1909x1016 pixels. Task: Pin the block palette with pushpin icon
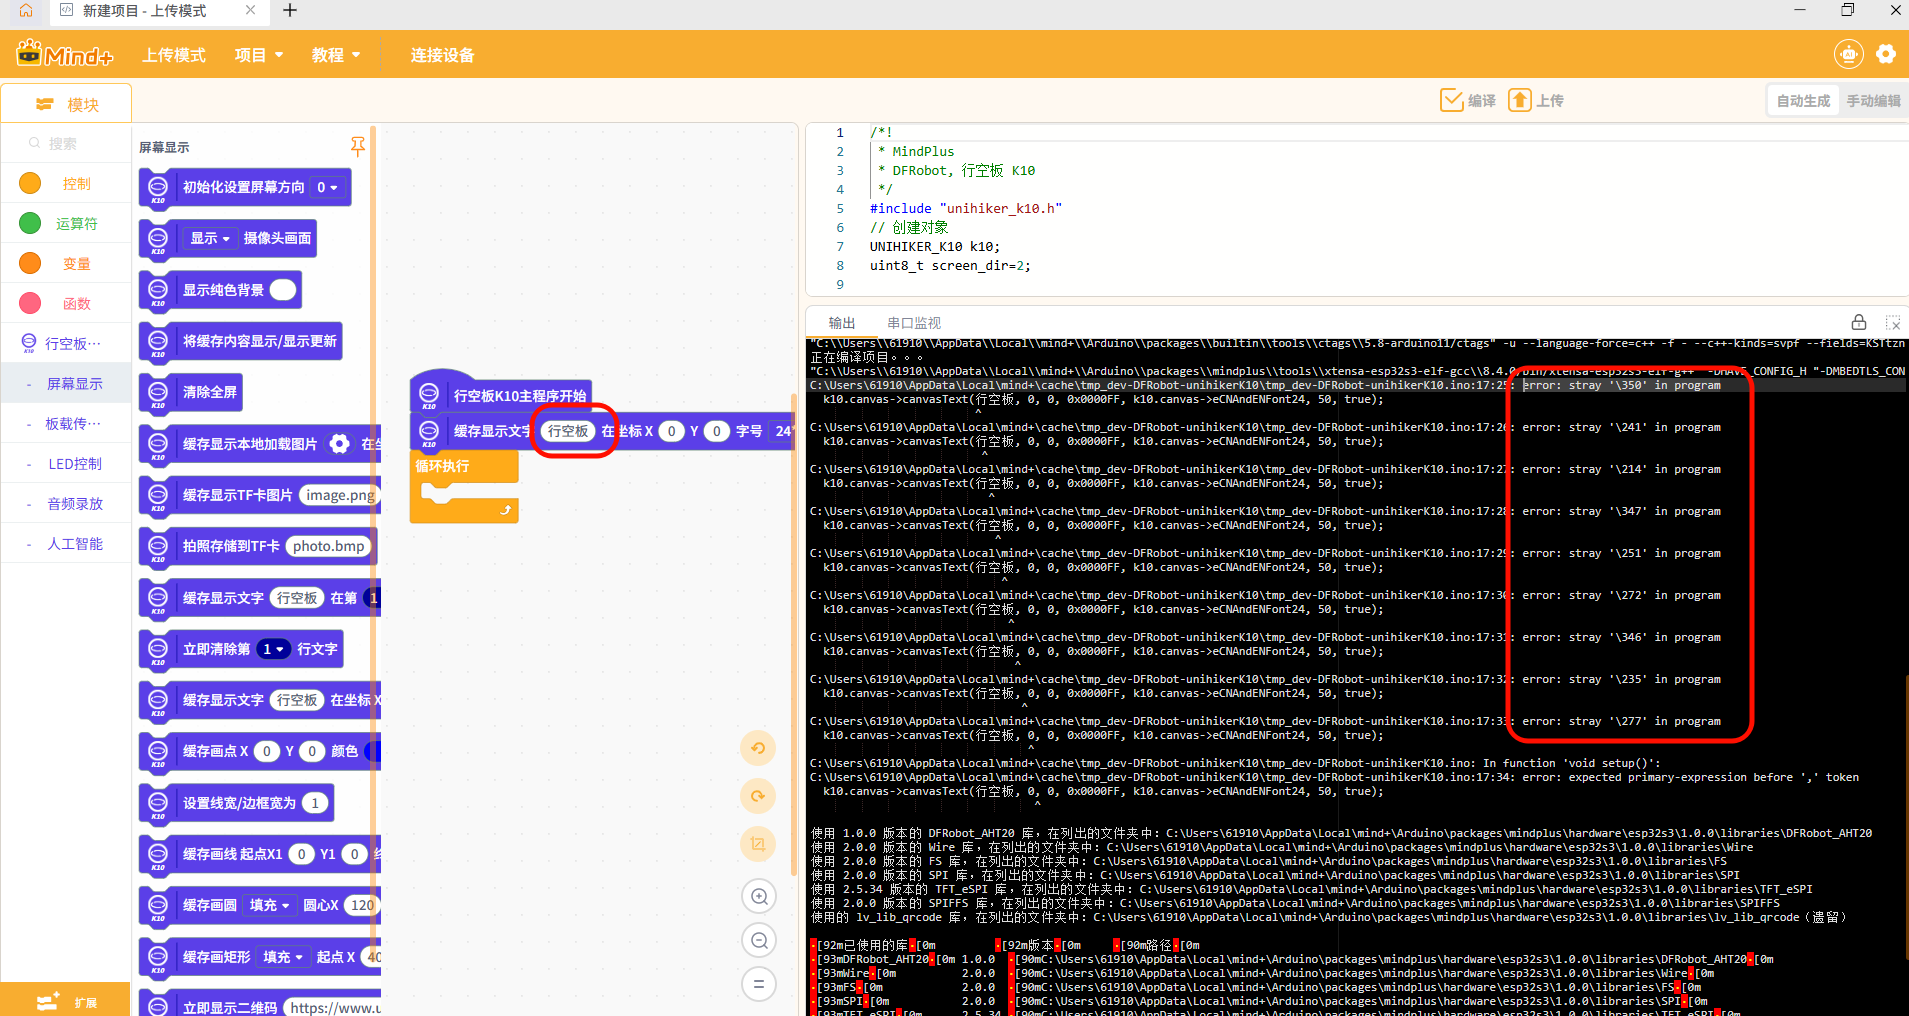click(x=357, y=147)
